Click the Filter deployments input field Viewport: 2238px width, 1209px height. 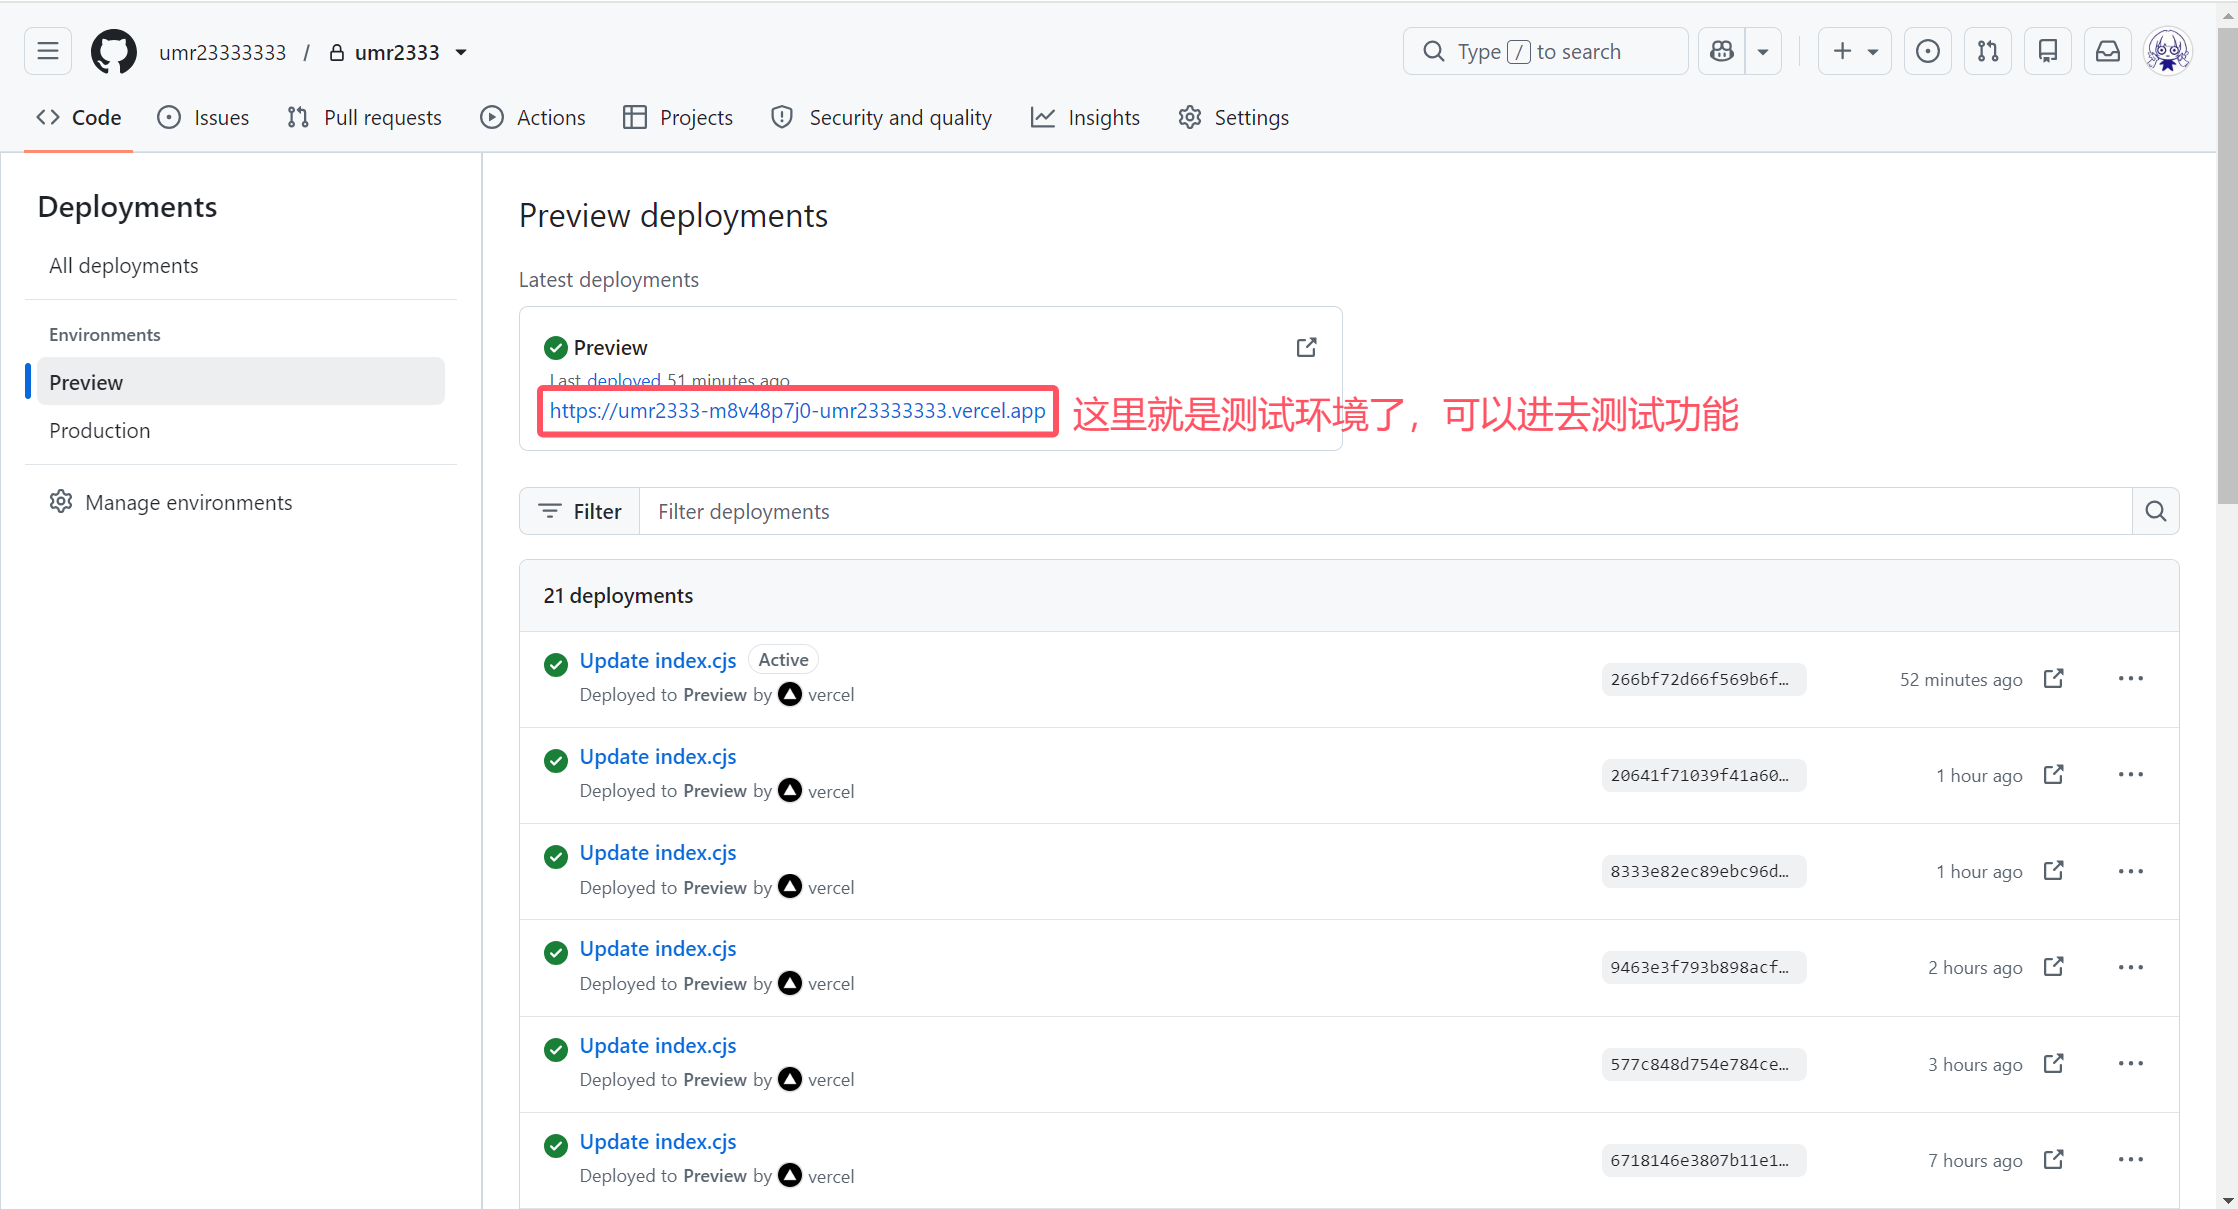(1385, 511)
